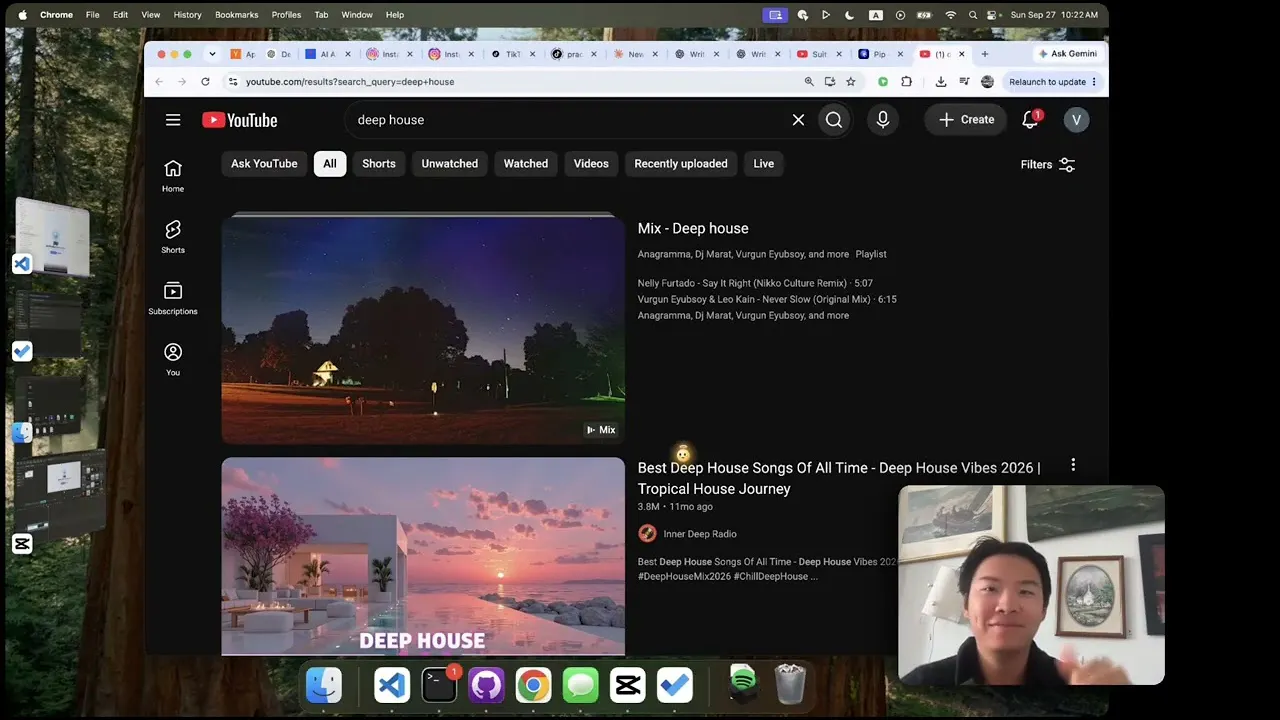Viewport: 1280px width, 720px height.
Task: Open the Bookmarks menu
Action: [x=237, y=15]
